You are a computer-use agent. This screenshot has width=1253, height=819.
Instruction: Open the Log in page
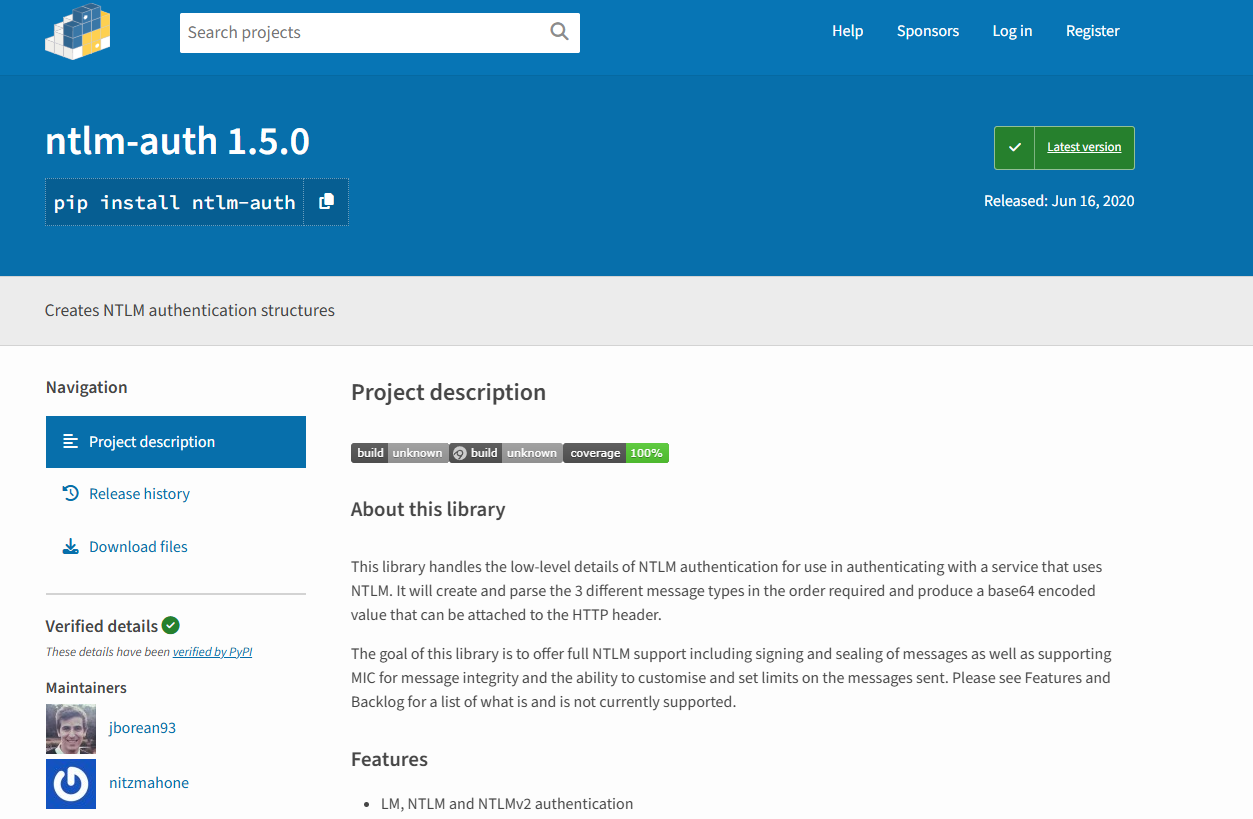[x=1012, y=31]
